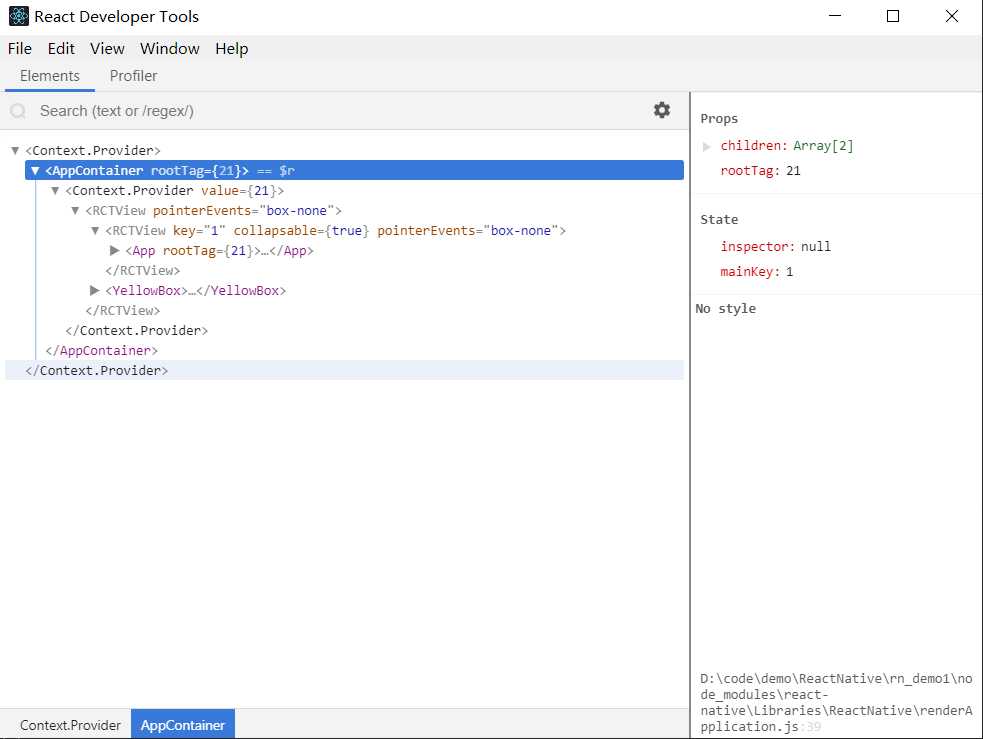Collapse the top Context.Provider node

15,150
